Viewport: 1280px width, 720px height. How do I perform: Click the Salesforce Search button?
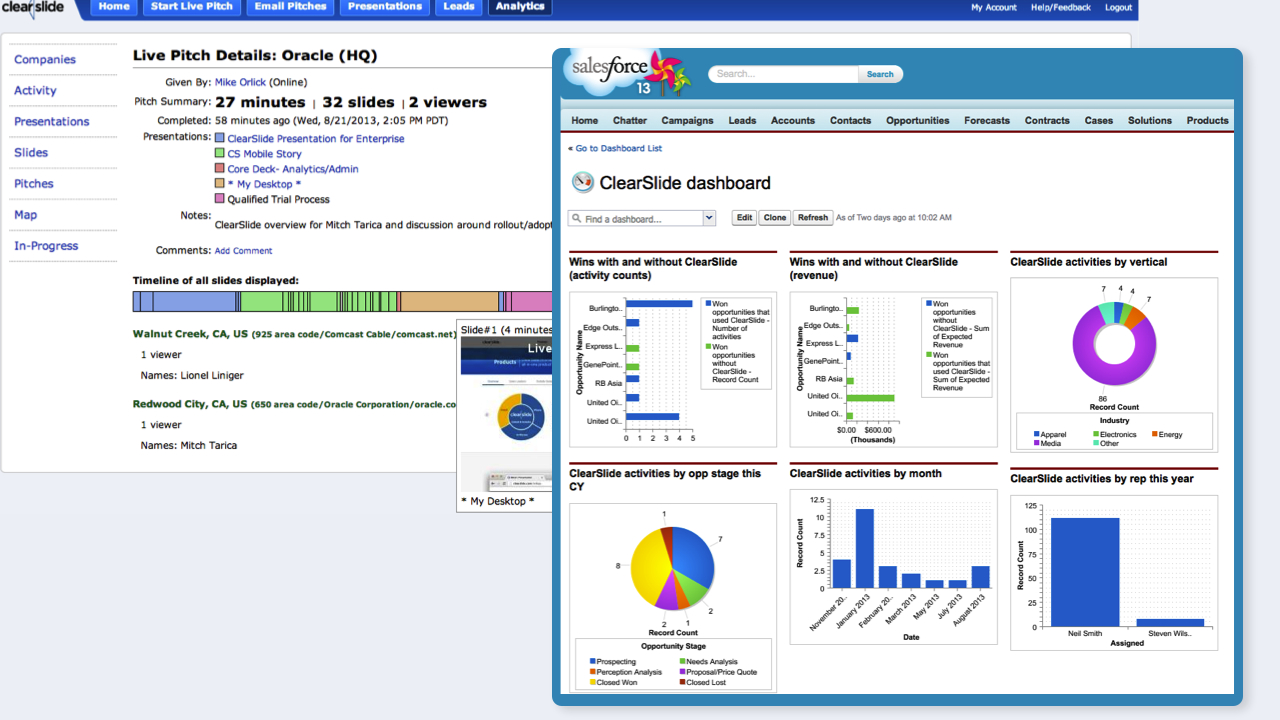880,74
